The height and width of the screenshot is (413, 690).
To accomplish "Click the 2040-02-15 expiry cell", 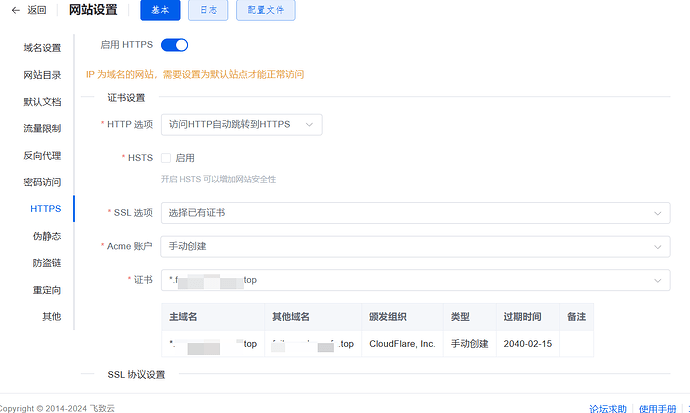I will pyautogui.click(x=528, y=344).
